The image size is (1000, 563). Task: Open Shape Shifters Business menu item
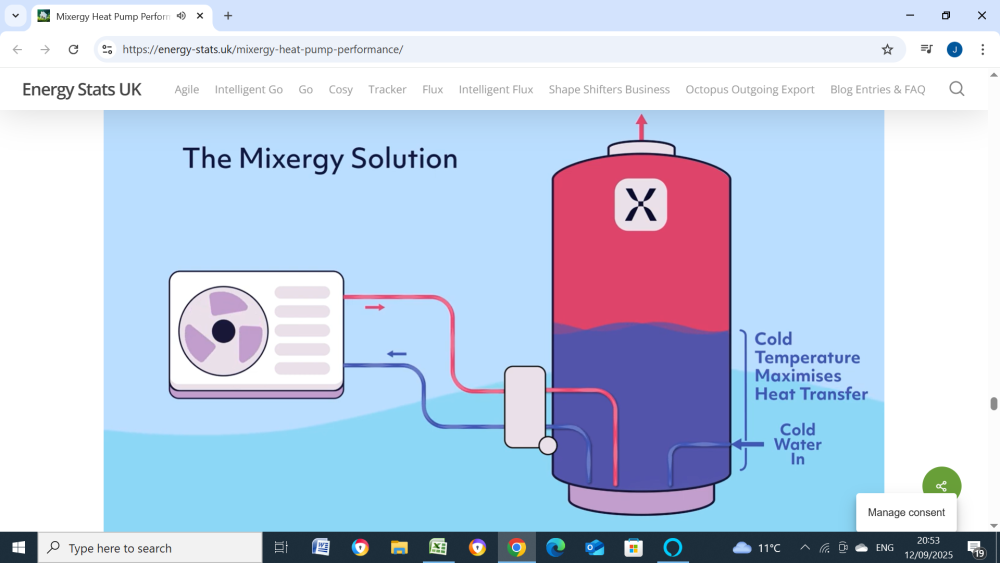click(x=609, y=89)
